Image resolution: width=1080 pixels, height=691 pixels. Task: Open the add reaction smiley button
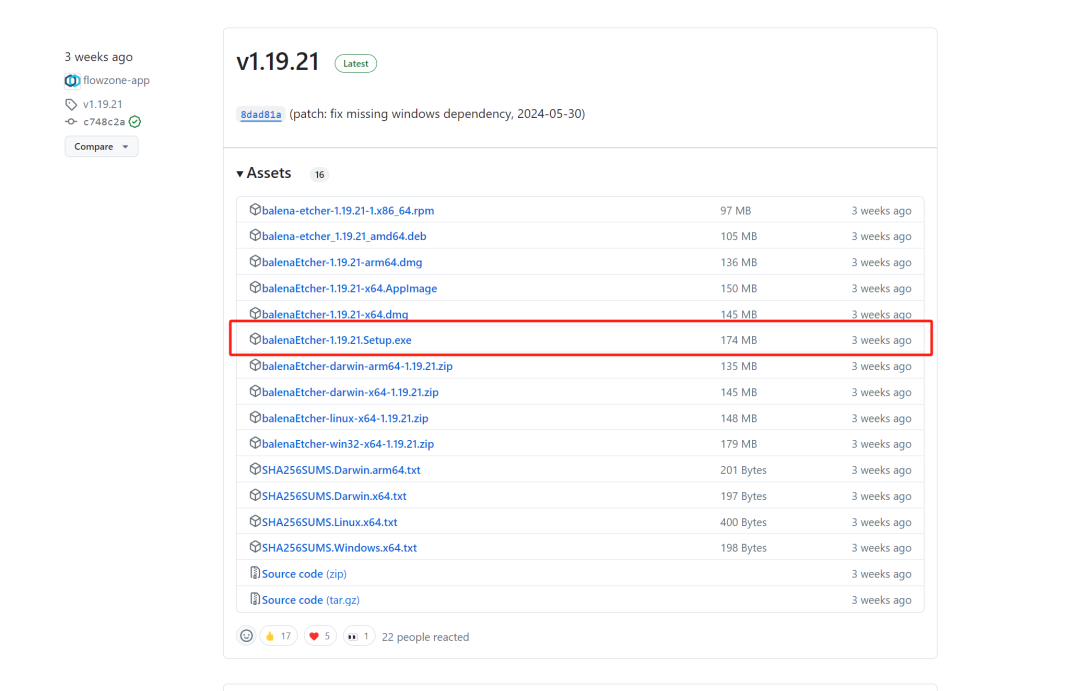[246, 636]
